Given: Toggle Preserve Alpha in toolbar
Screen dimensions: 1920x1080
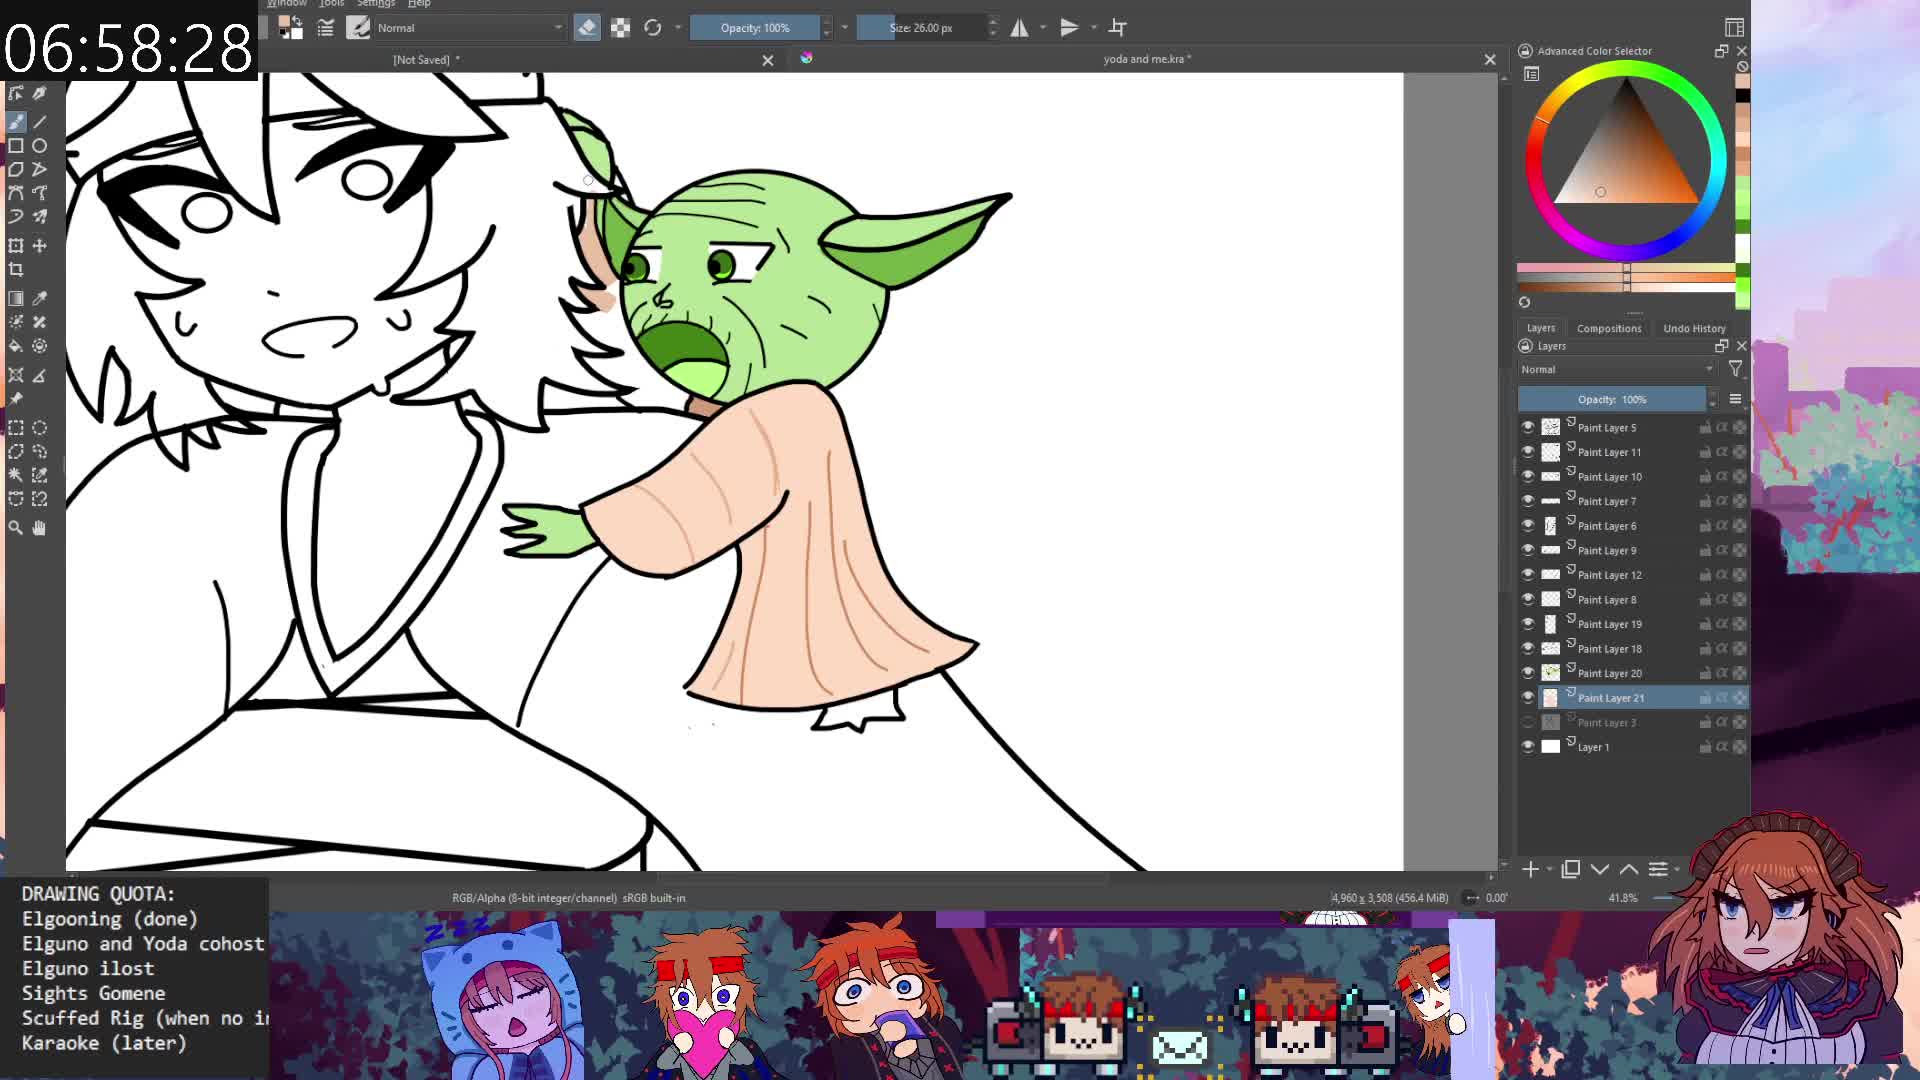Looking at the screenshot, I should [x=621, y=28].
